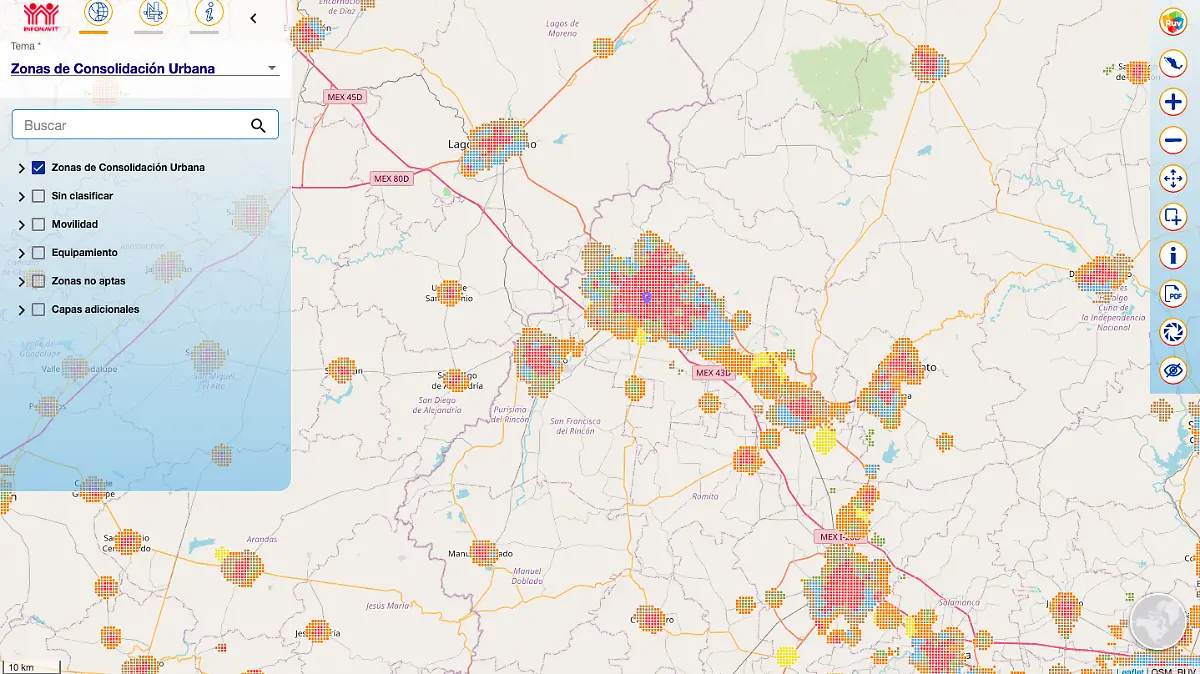The height and width of the screenshot is (674, 1200).
Task: Activate the zoom-to-area box tool
Action: coord(1173,217)
